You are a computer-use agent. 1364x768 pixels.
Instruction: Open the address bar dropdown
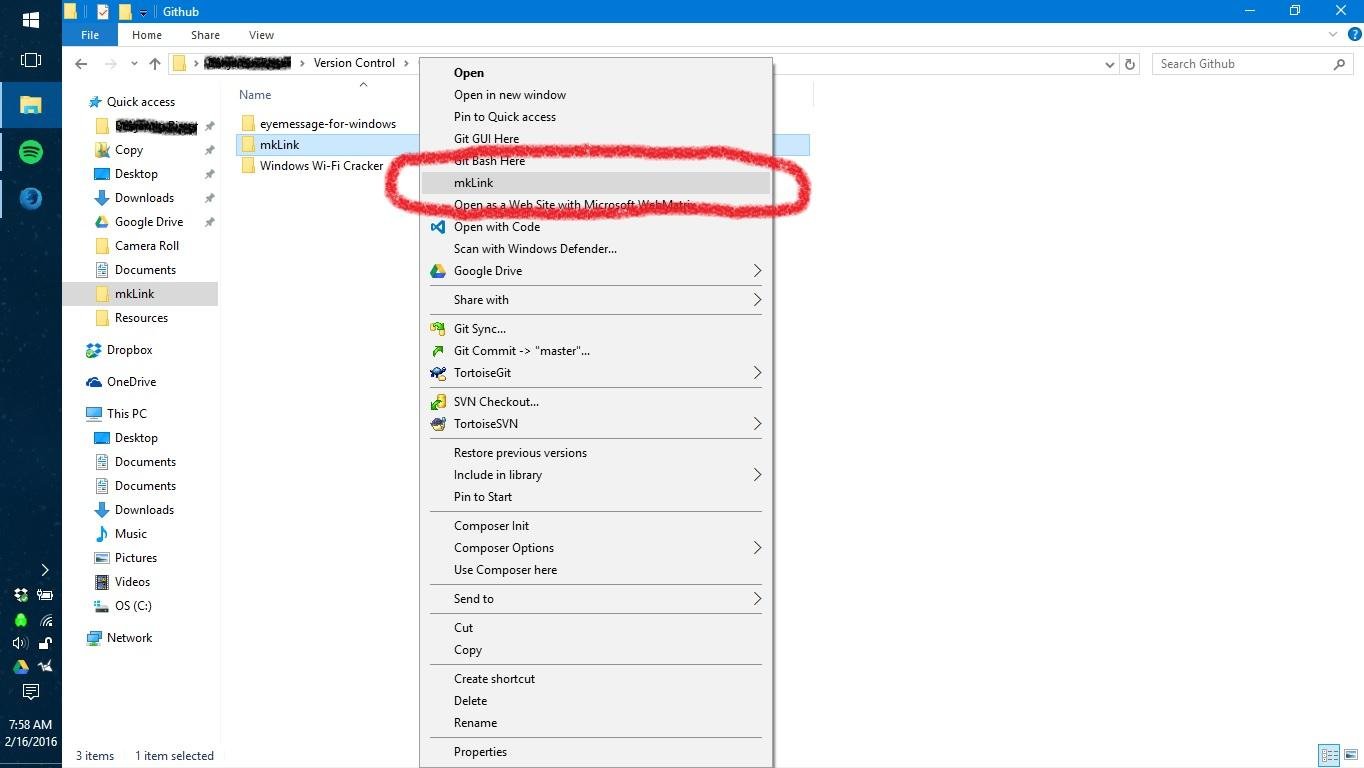pyautogui.click(x=1109, y=63)
